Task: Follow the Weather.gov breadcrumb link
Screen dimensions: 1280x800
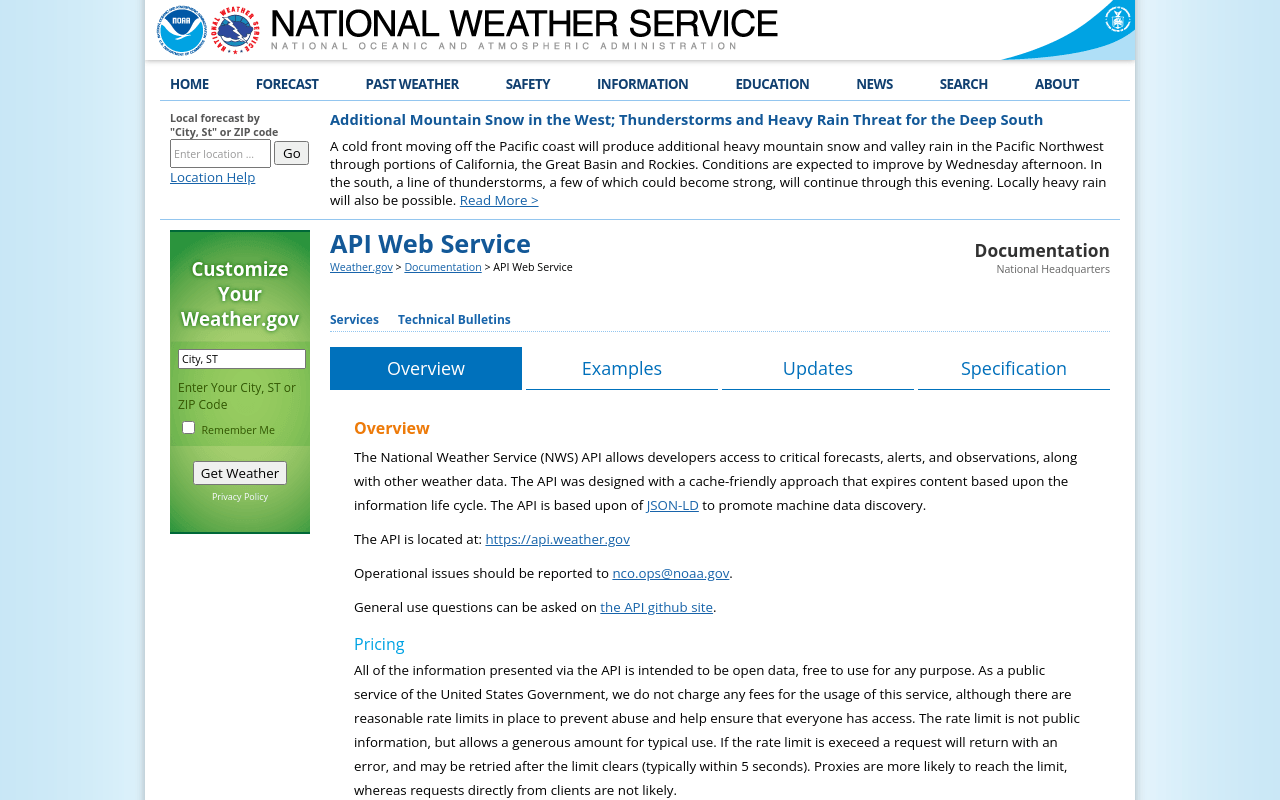Action: tap(361, 267)
